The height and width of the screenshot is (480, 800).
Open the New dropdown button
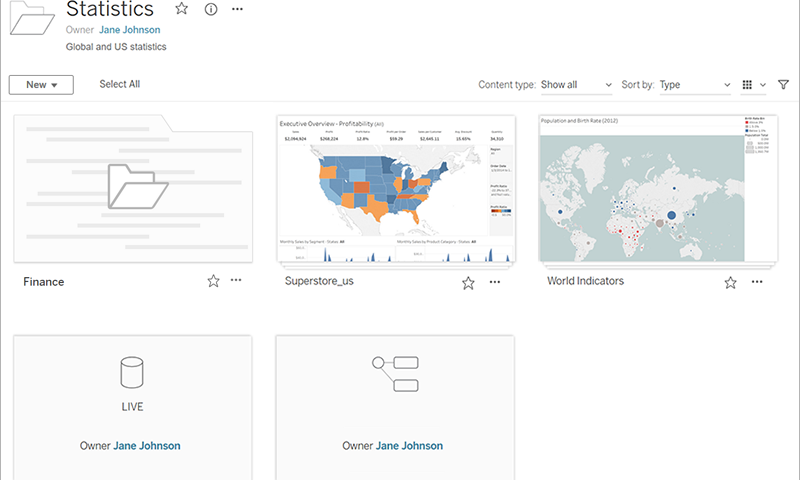[41, 85]
